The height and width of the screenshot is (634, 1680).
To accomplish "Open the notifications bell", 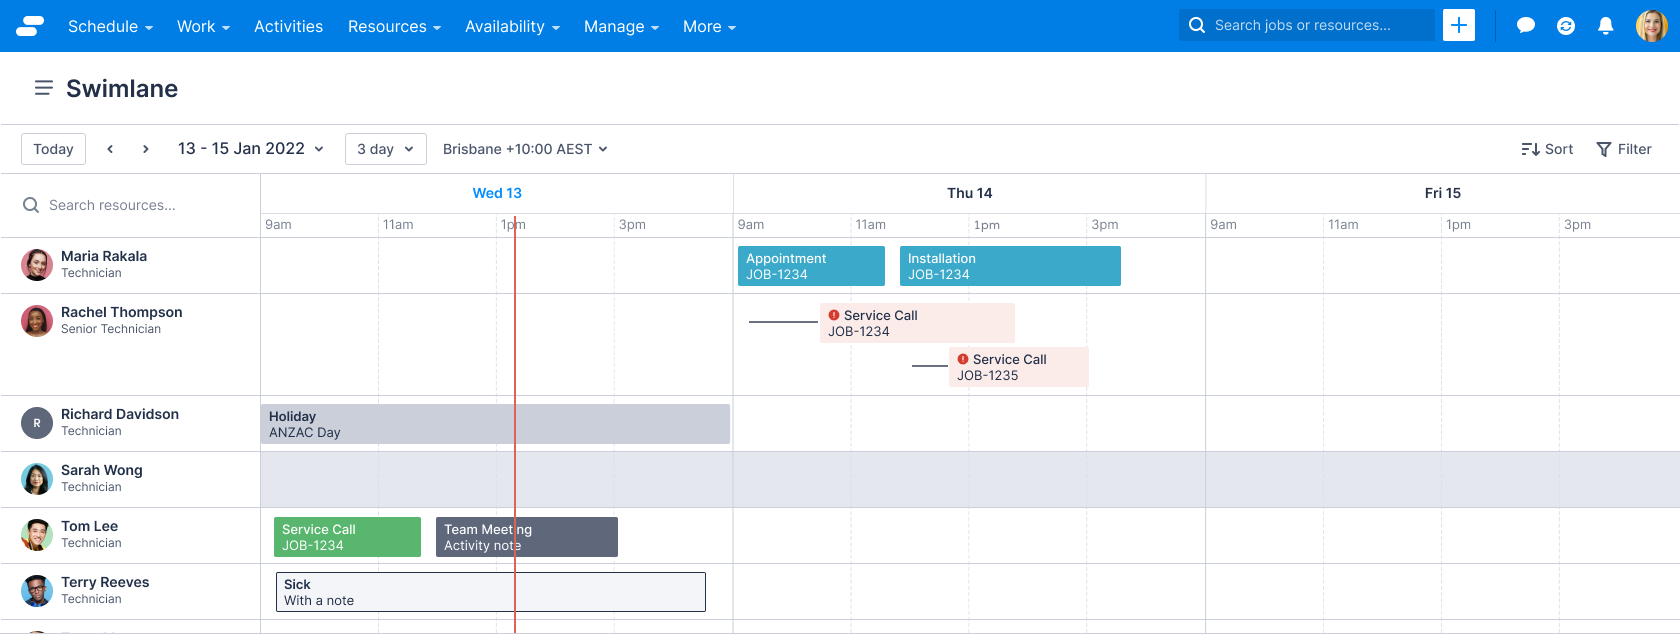I will pyautogui.click(x=1606, y=26).
